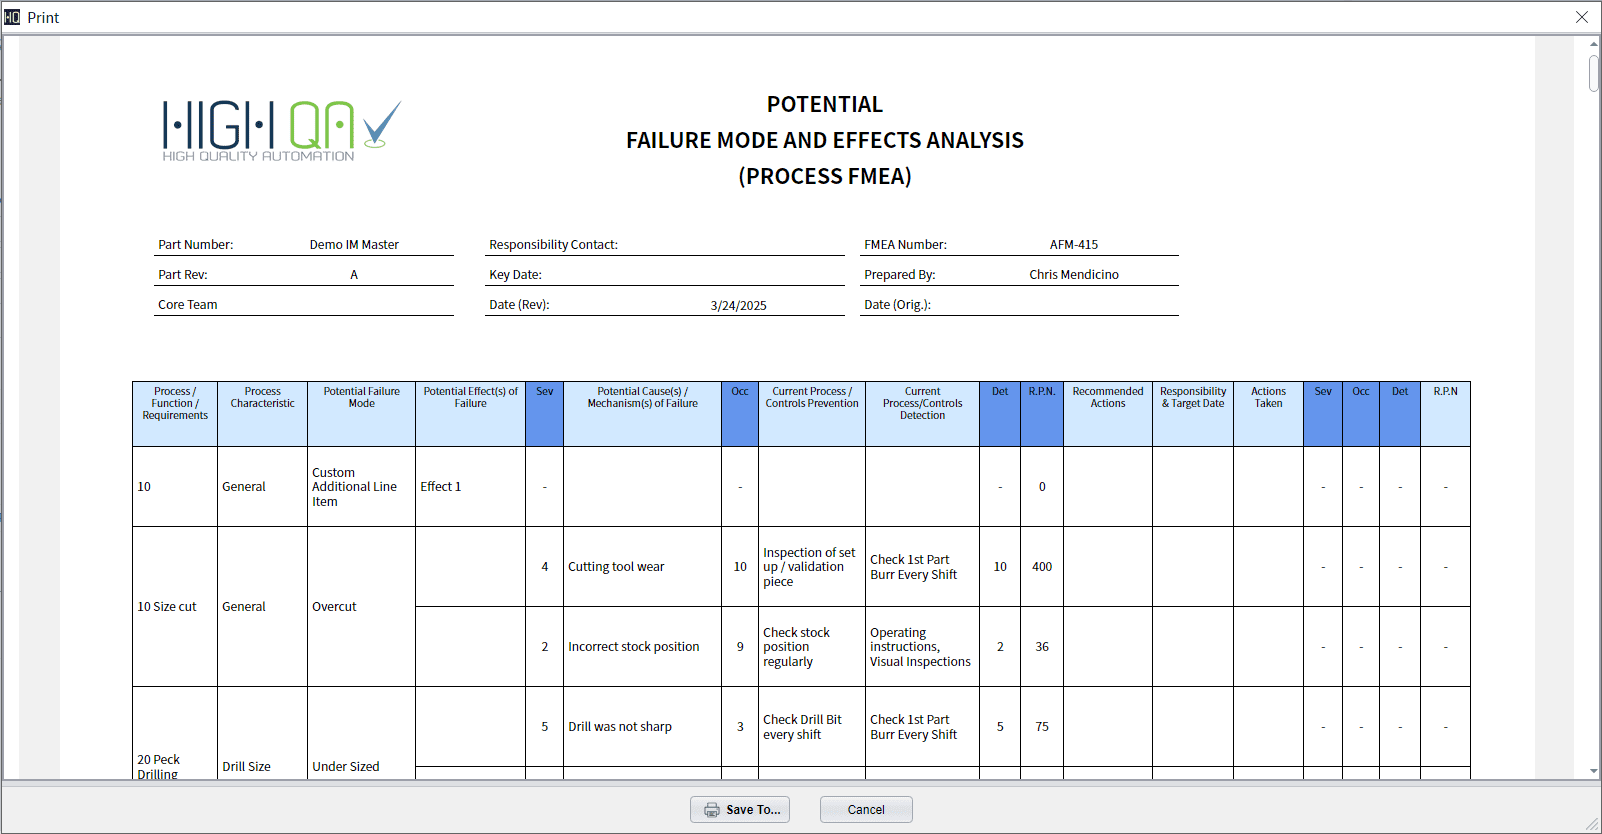Image resolution: width=1602 pixels, height=834 pixels.
Task: Click the 'Date (Orig.):' label
Action: point(897,304)
